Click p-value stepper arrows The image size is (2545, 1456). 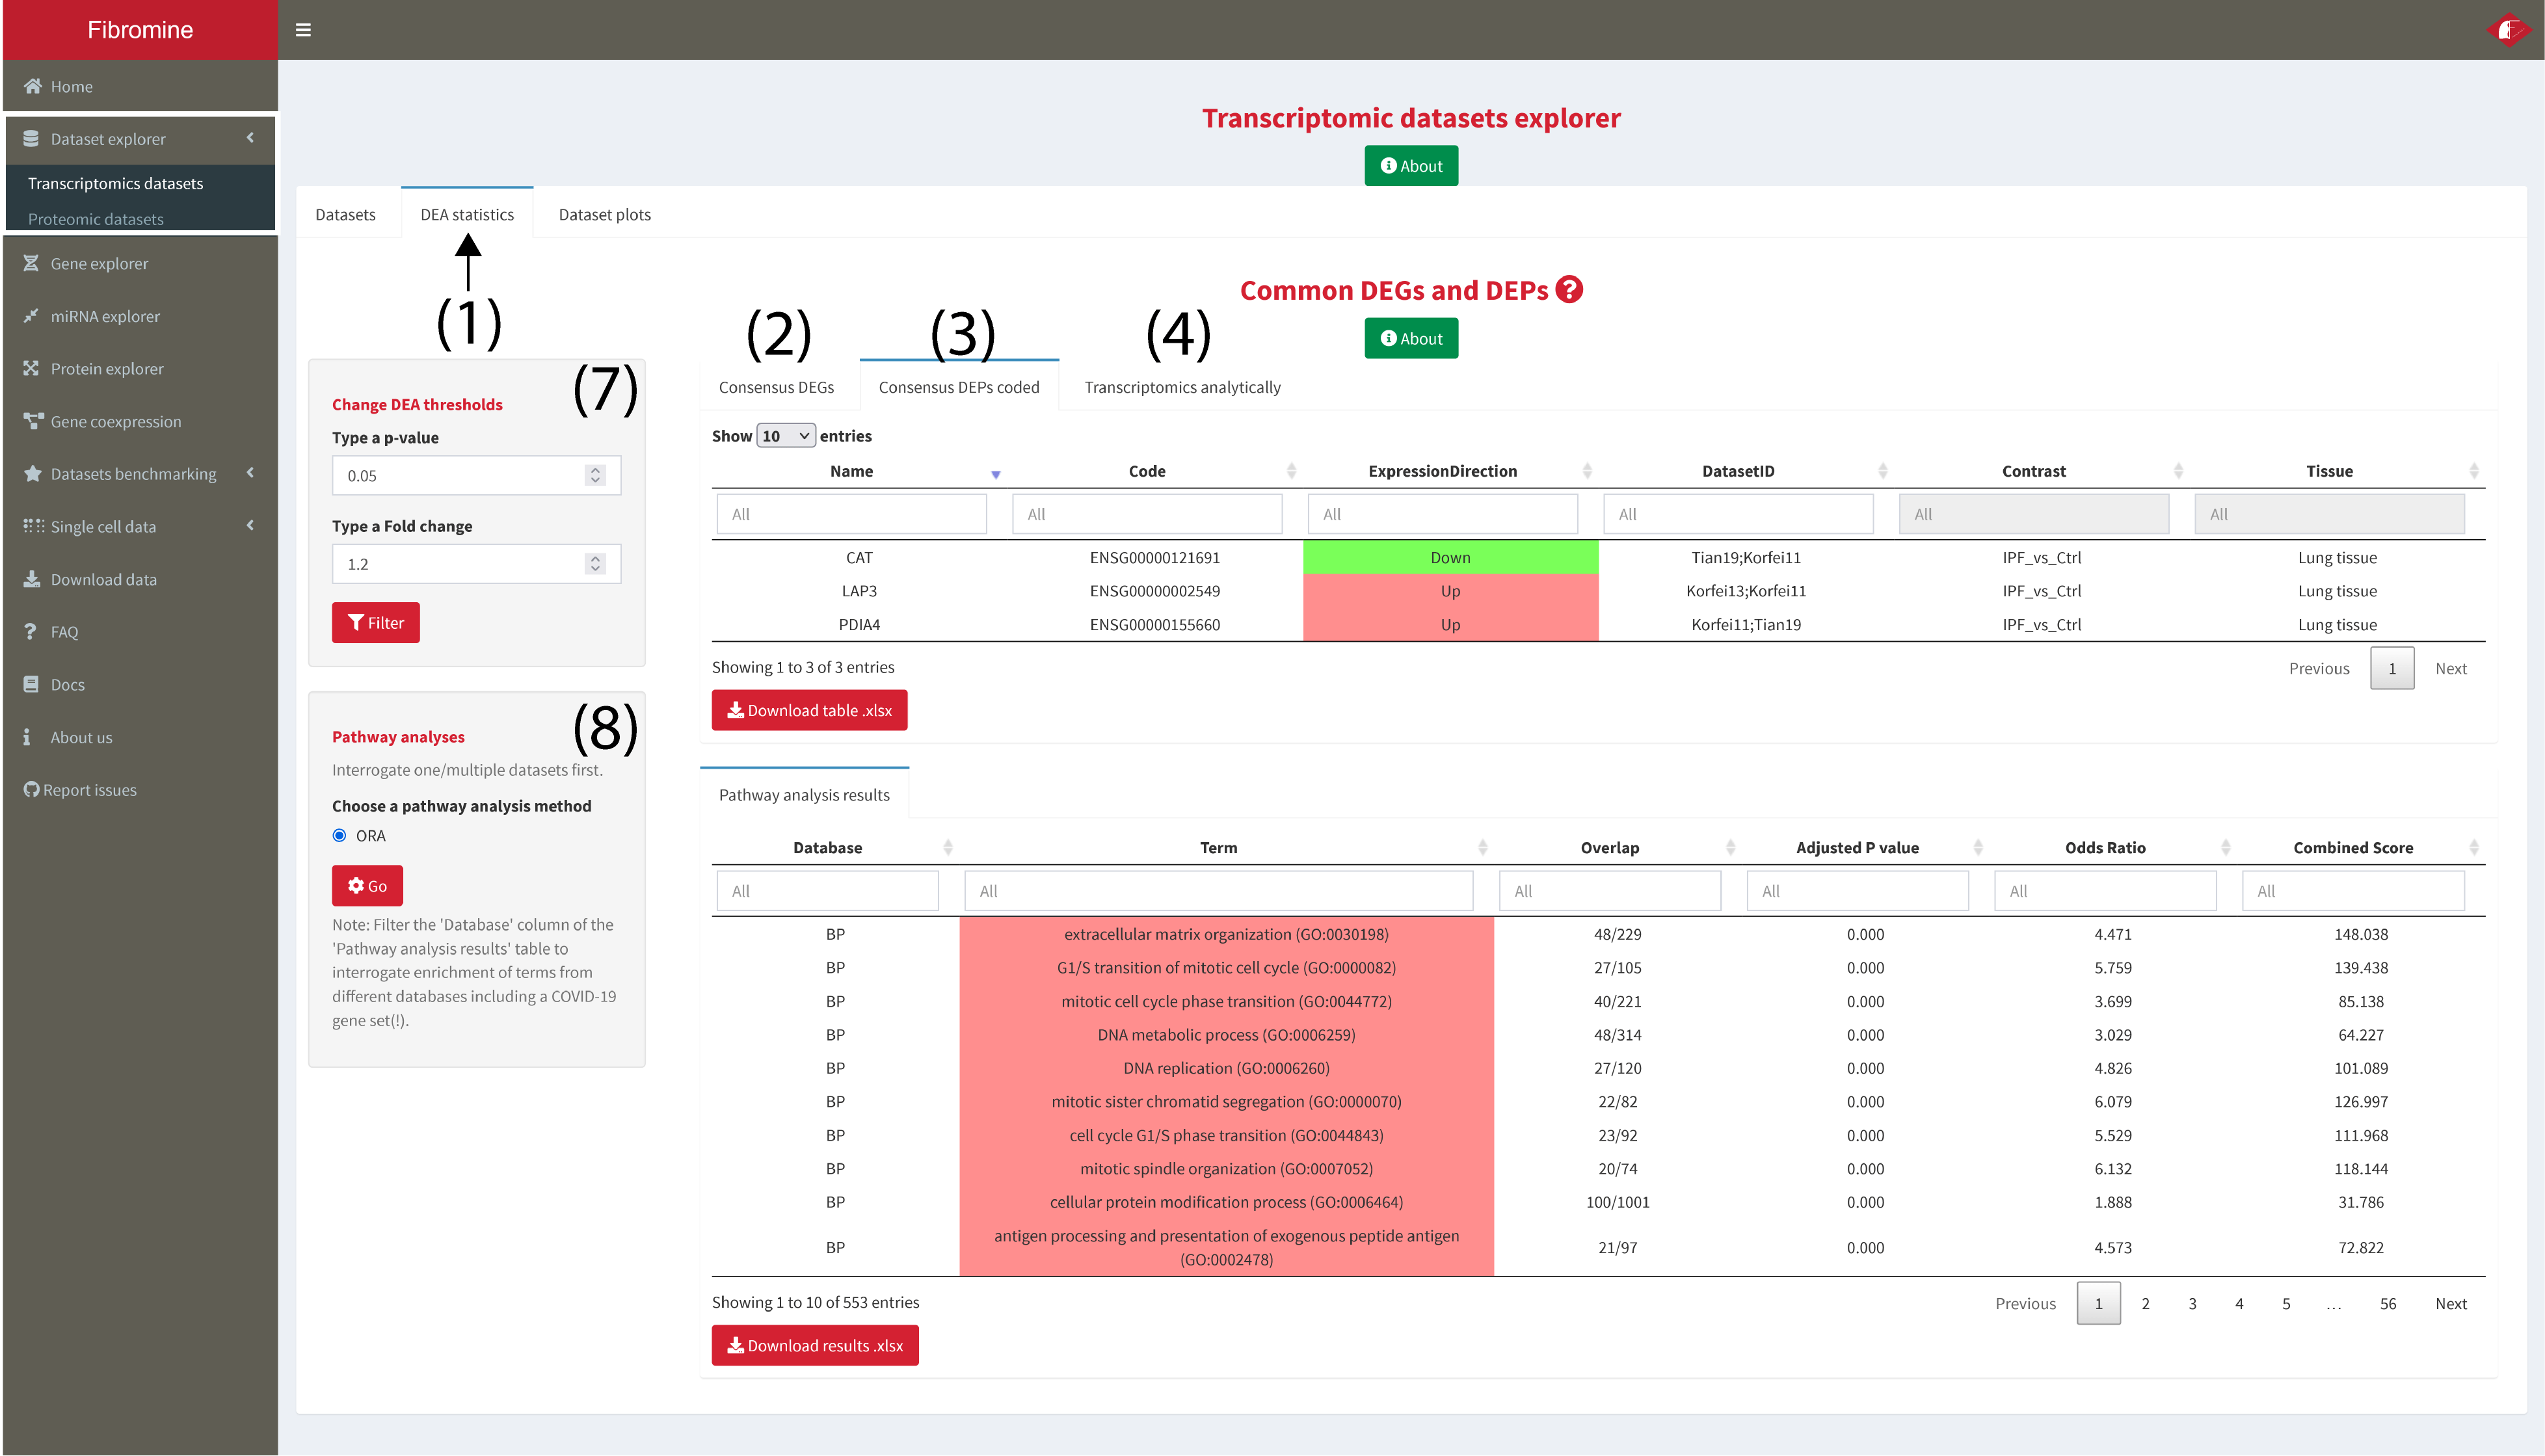coord(595,475)
